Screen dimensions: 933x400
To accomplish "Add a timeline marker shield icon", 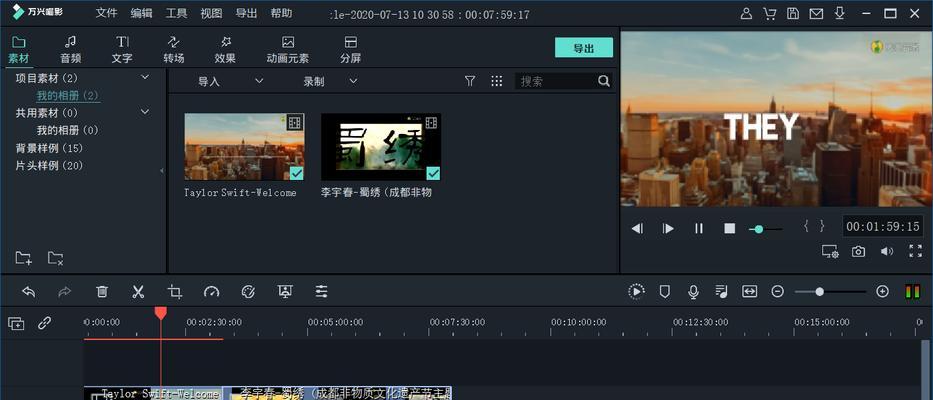I will click(x=665, y=292).
